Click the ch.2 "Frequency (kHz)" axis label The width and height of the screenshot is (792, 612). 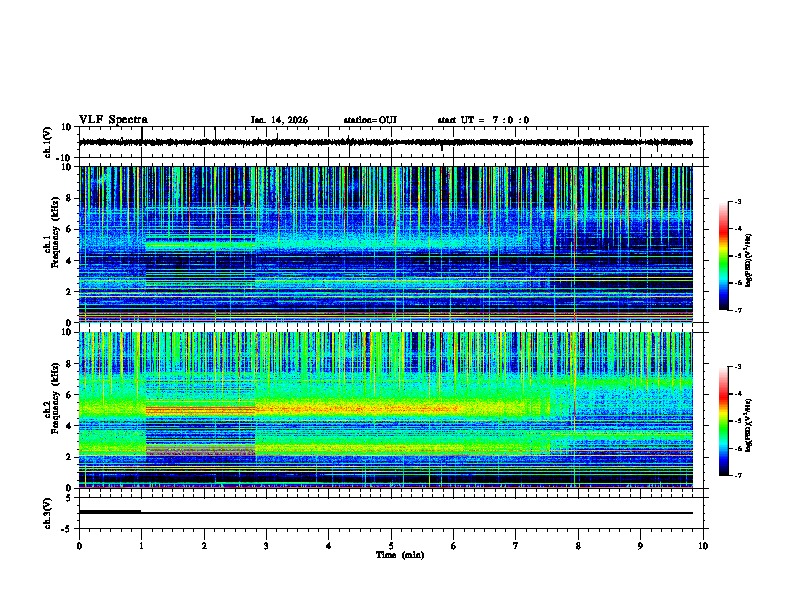(55, 398)
